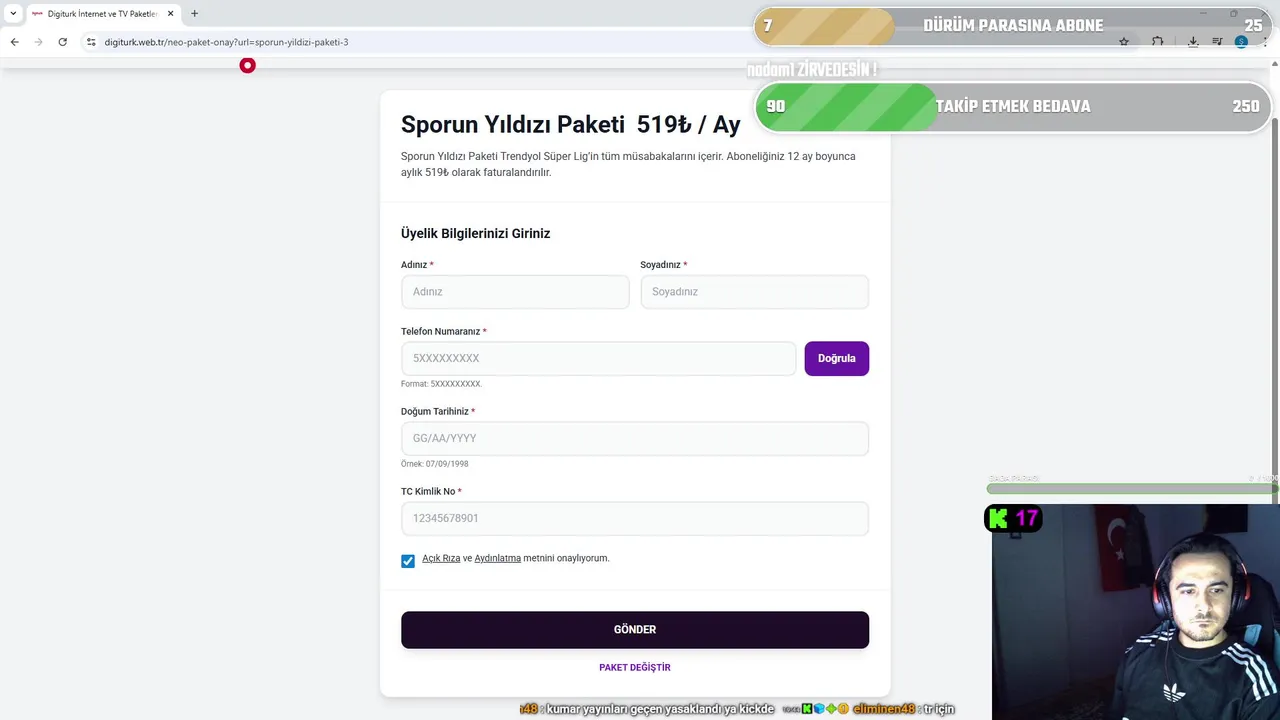Expand the tab search dropdown arrow
The height and width of the screenshot is (720, 1280).
tap(13, 13)
